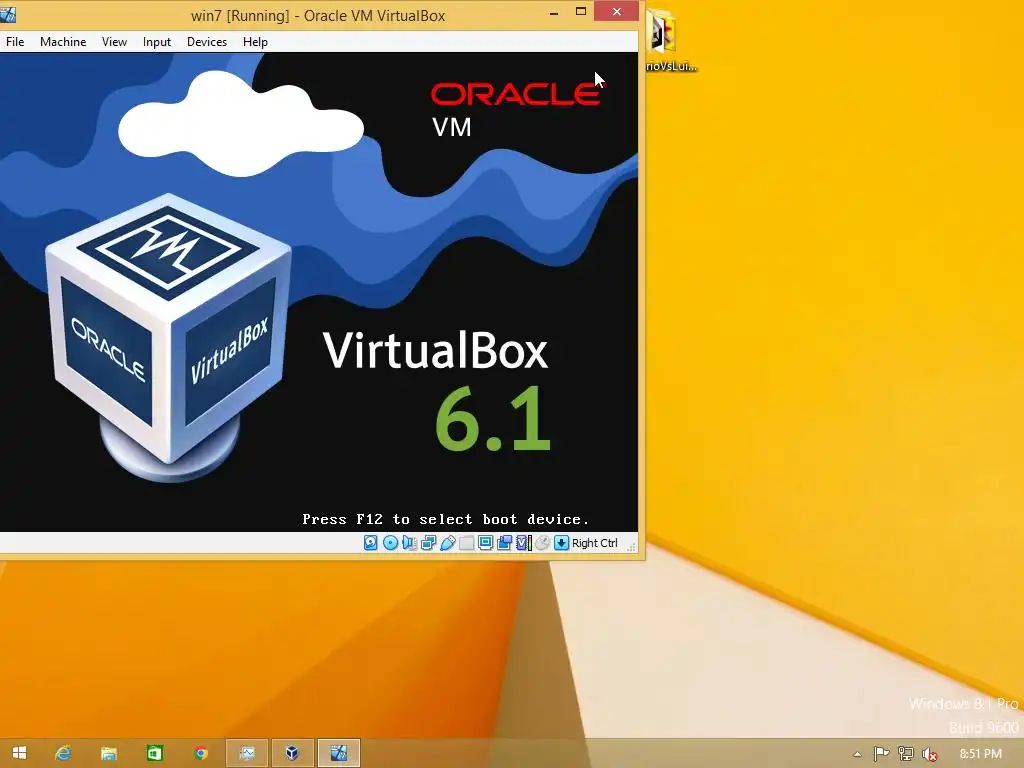
Task: Click inside the VM boot screen
Action: (319, 292)
